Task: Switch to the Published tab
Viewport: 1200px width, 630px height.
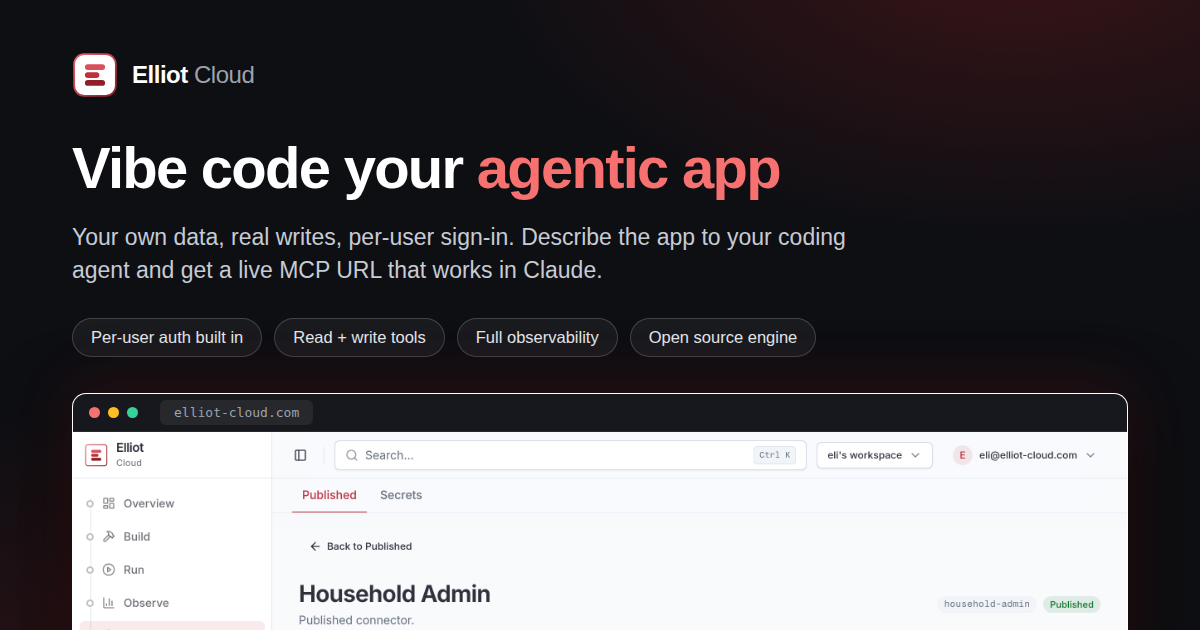Action: (x=329, y=495)
